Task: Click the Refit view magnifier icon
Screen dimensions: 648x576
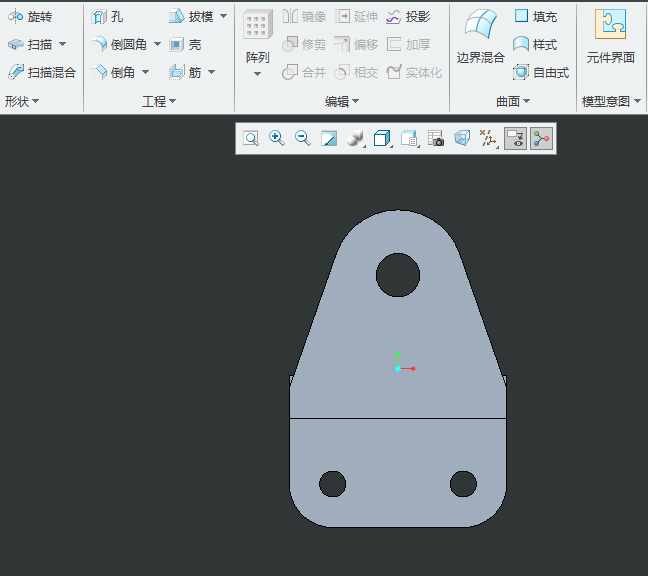Action: pos(251,138)
